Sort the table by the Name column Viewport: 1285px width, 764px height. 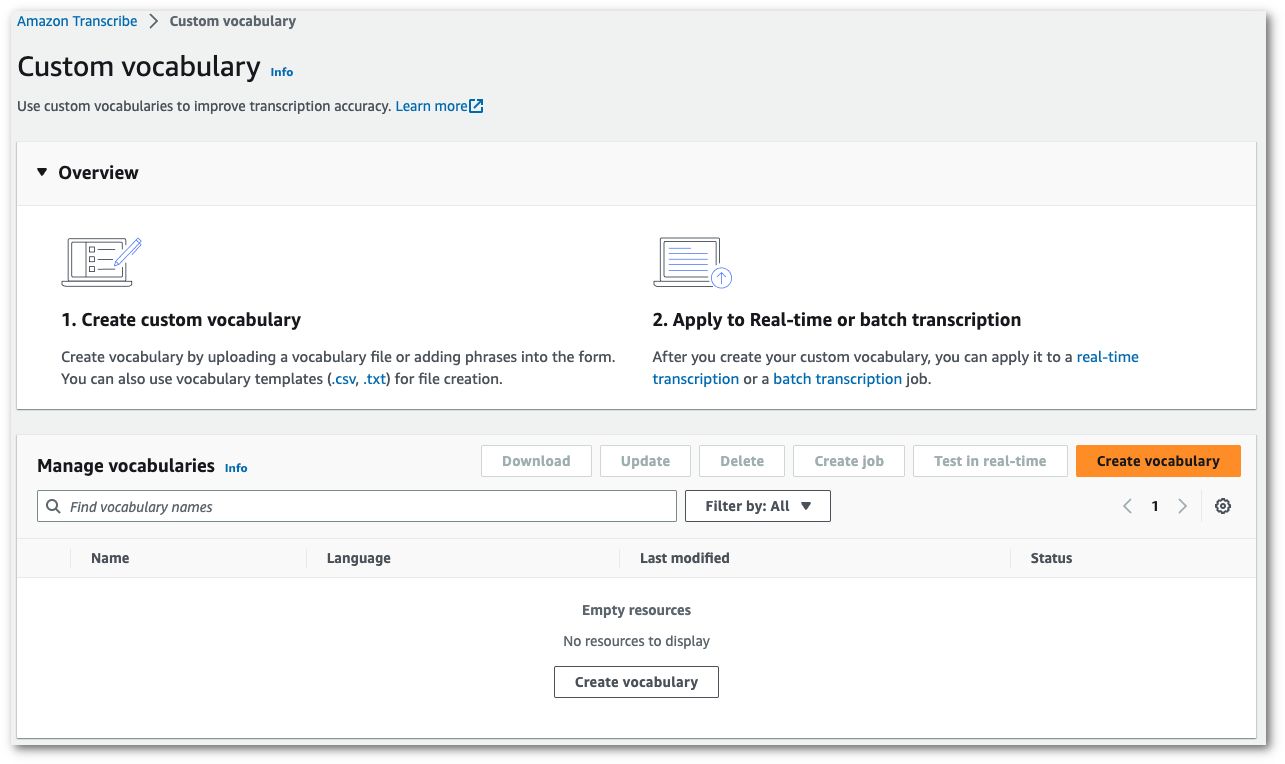[x=110, y=558]
